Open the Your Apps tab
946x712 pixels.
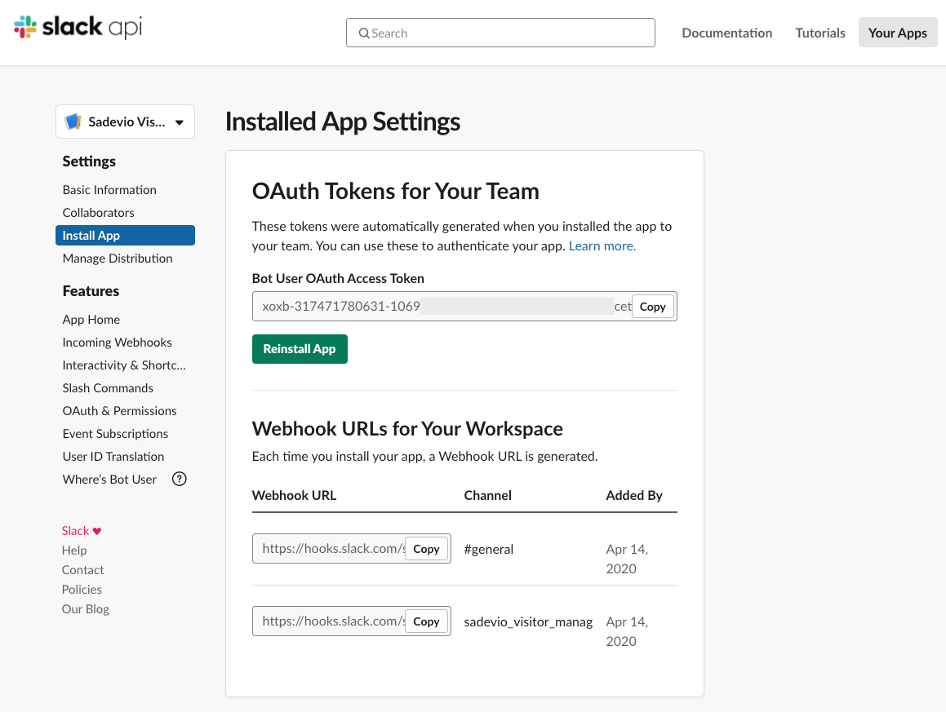898,33
